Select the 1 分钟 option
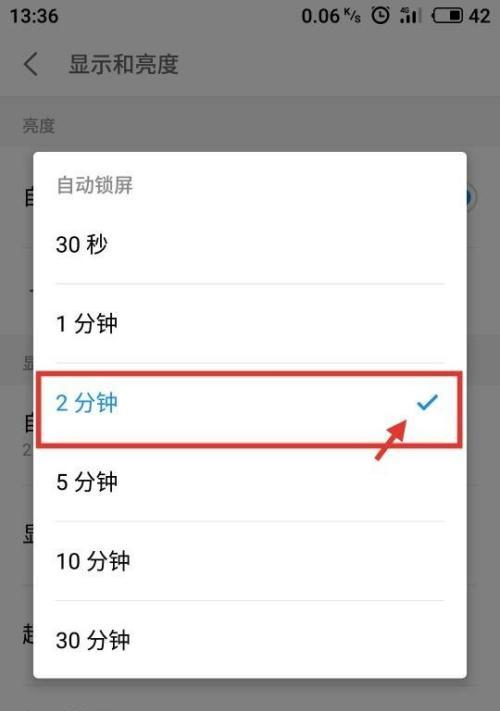The width and height of the screenshot is (500, 711). pos(250,323)
